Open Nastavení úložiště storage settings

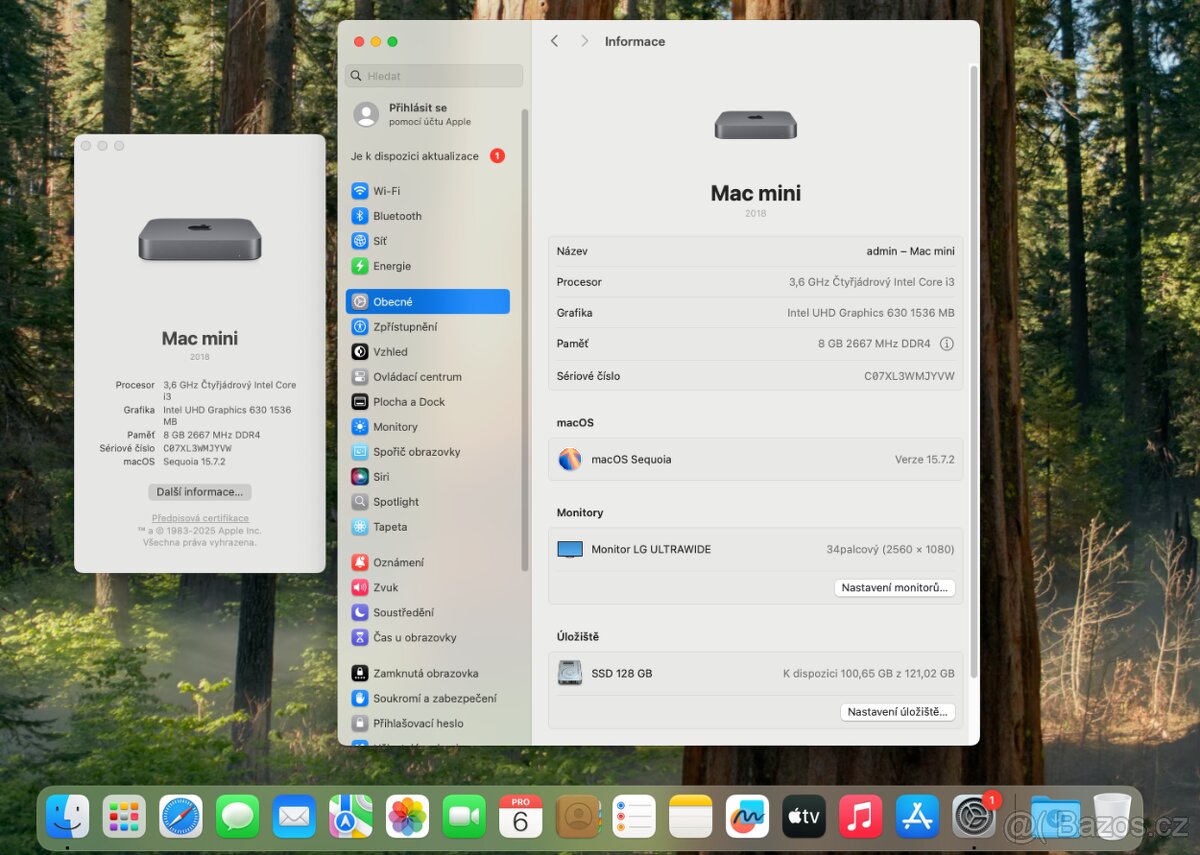coord(897,711)
